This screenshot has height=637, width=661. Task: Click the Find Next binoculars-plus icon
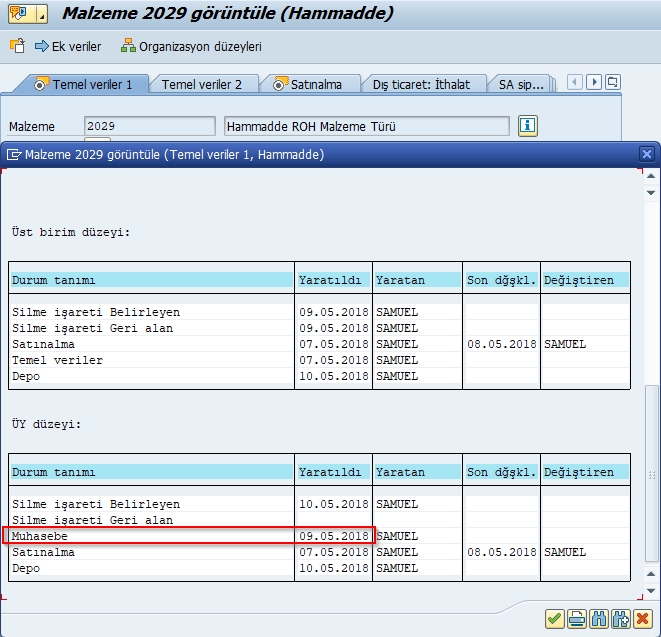[x=621, y=619]
